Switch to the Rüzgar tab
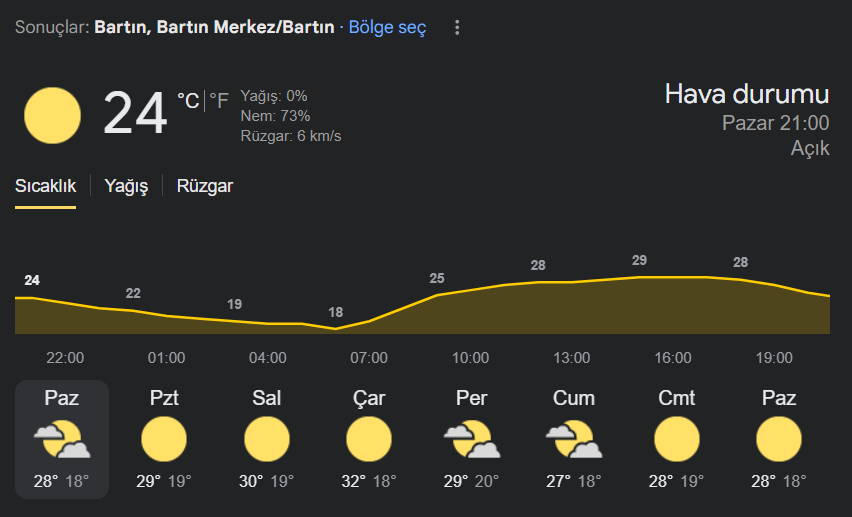The height and width of the screenshot is (517, 852). tap(205, 186)
